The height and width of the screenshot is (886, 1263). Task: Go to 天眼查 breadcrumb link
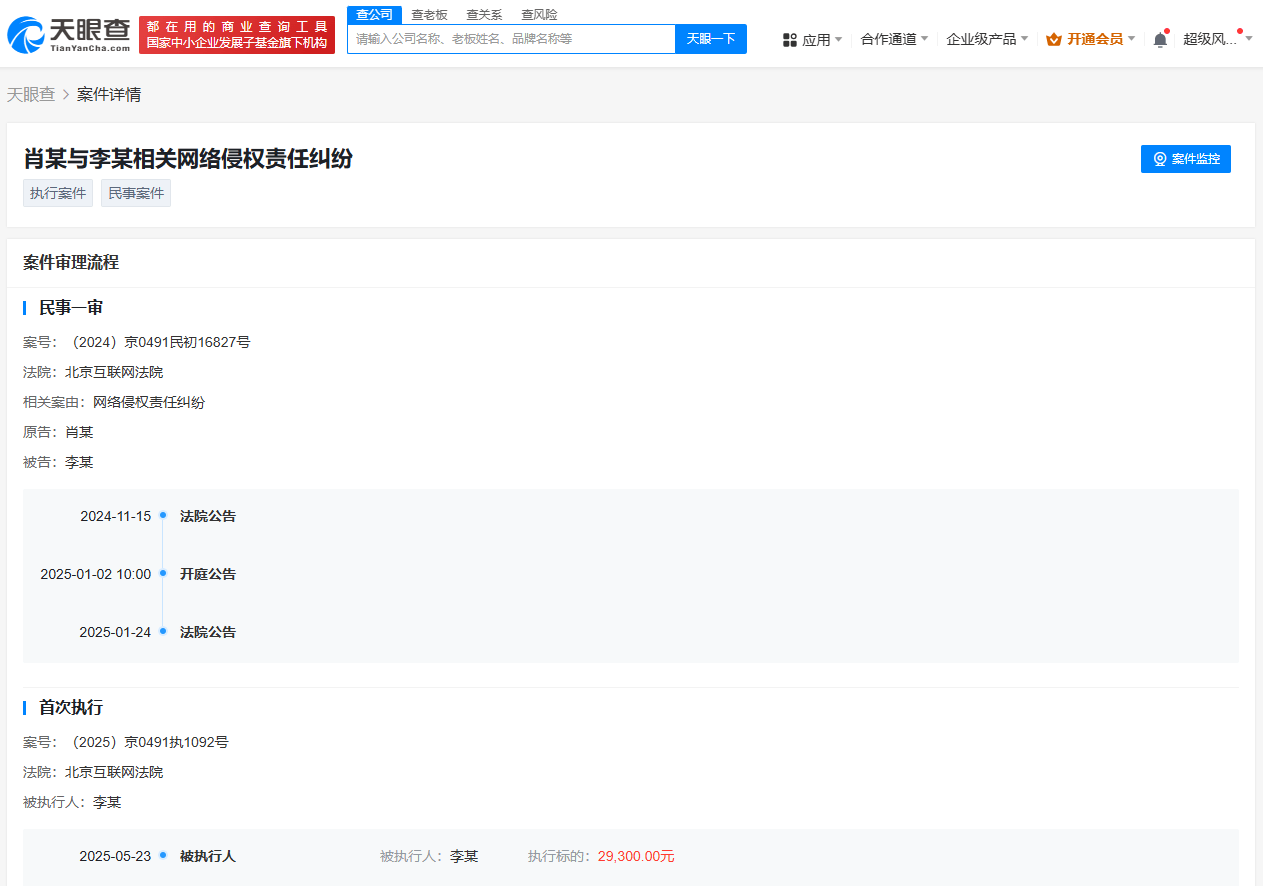[31, 95]
